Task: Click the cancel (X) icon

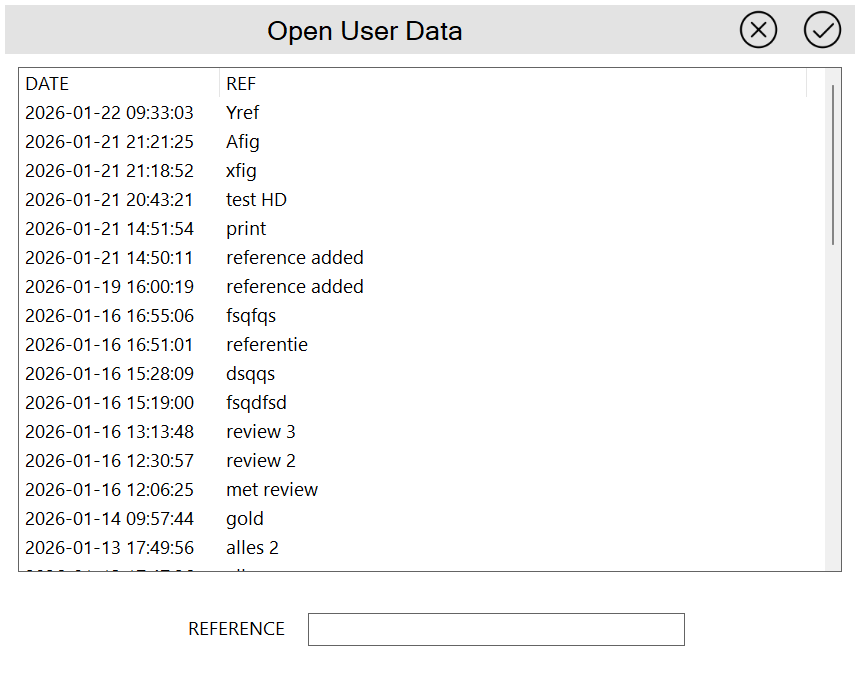Action: (758, 30)
